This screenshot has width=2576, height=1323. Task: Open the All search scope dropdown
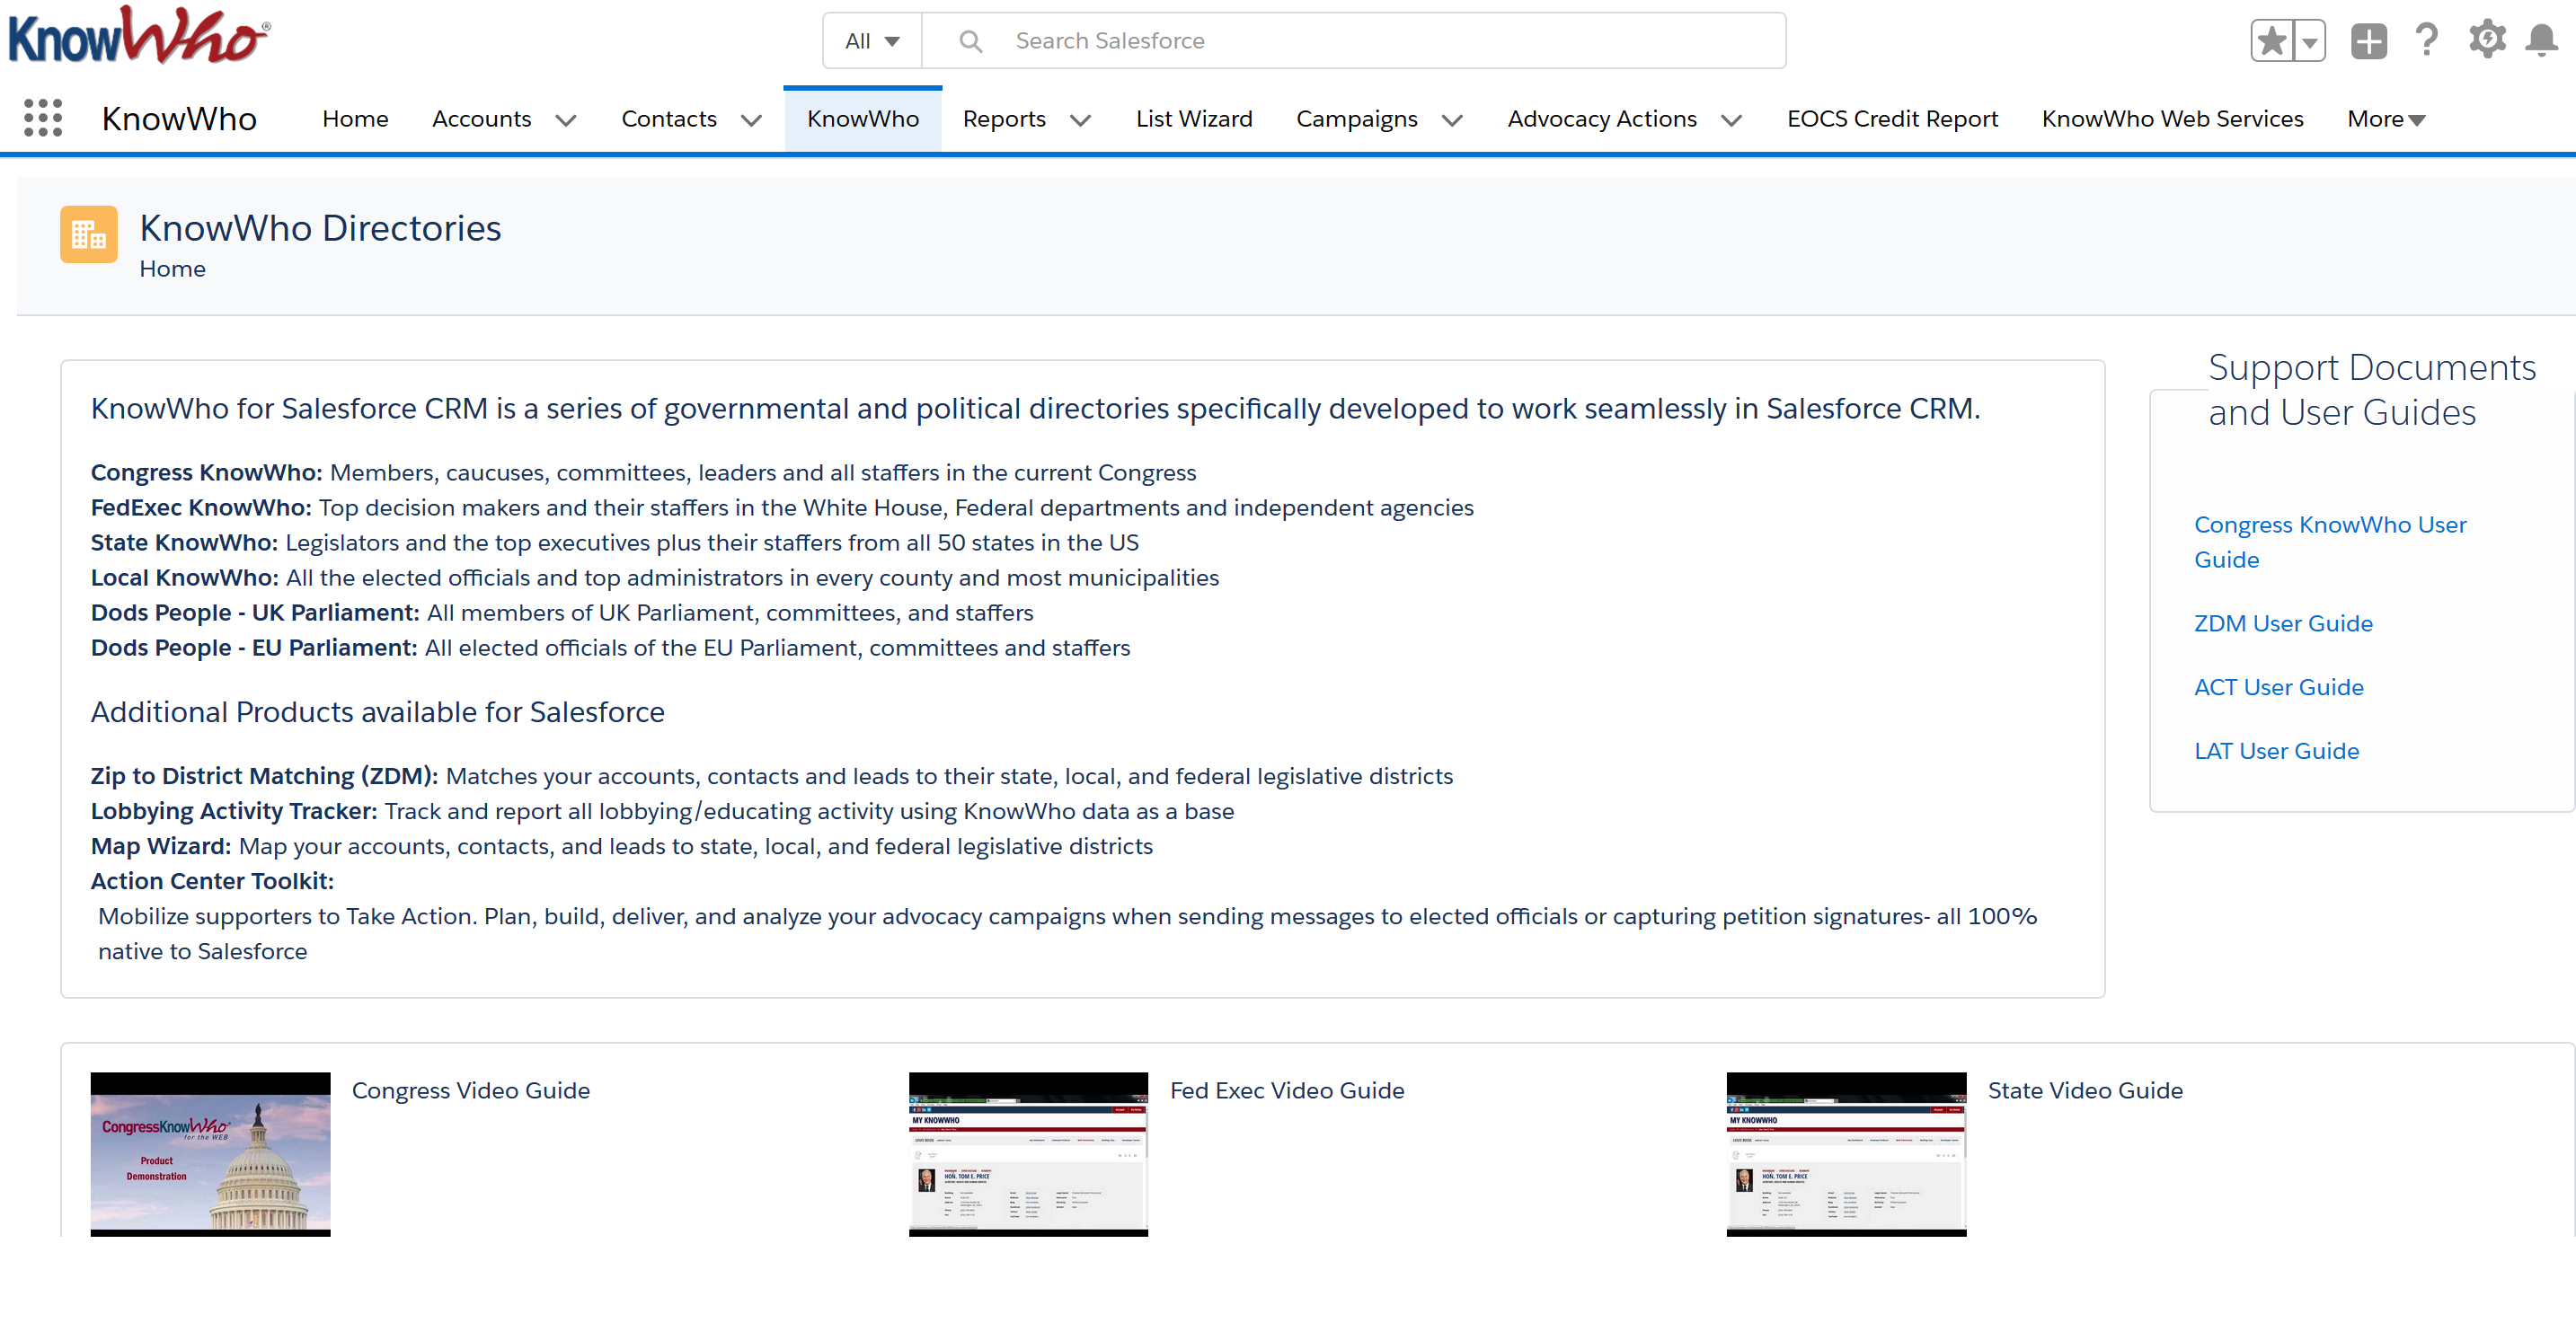(871, 41)
